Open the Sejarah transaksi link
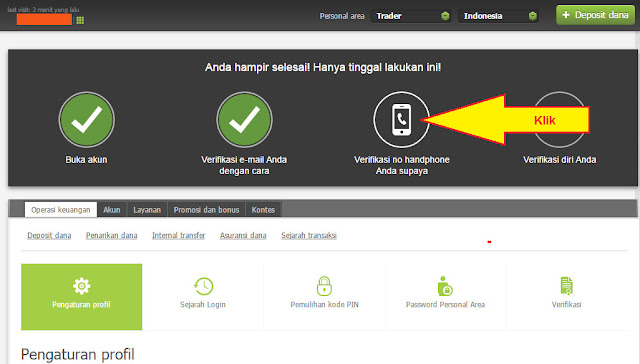640x364 pixels. [309, 235]
